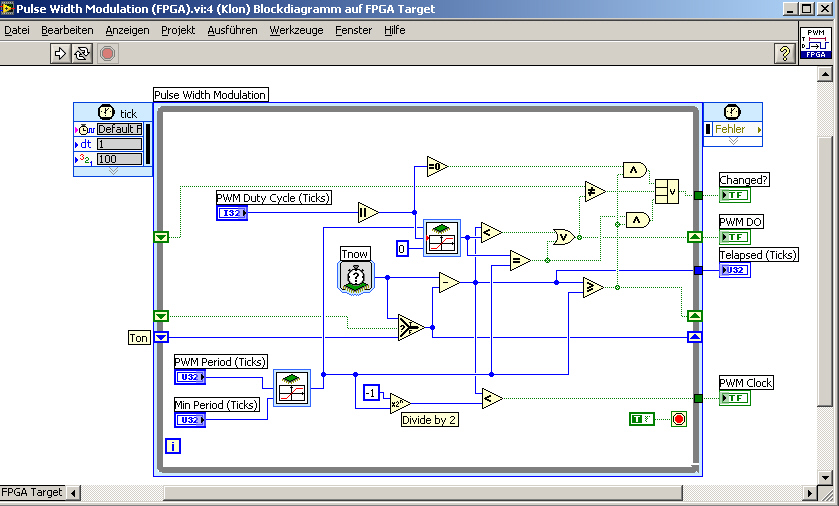Screen dimensions: 839x506
Task: Click the numeric constant 0
Action: (x=402, y=249)
